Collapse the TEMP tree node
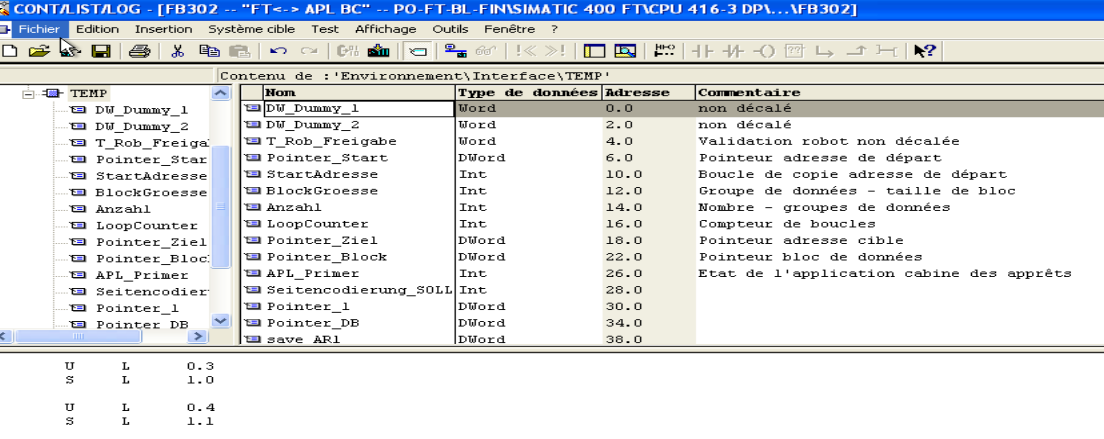Screen dimensions: 1104x439 [x=29, y=93]
